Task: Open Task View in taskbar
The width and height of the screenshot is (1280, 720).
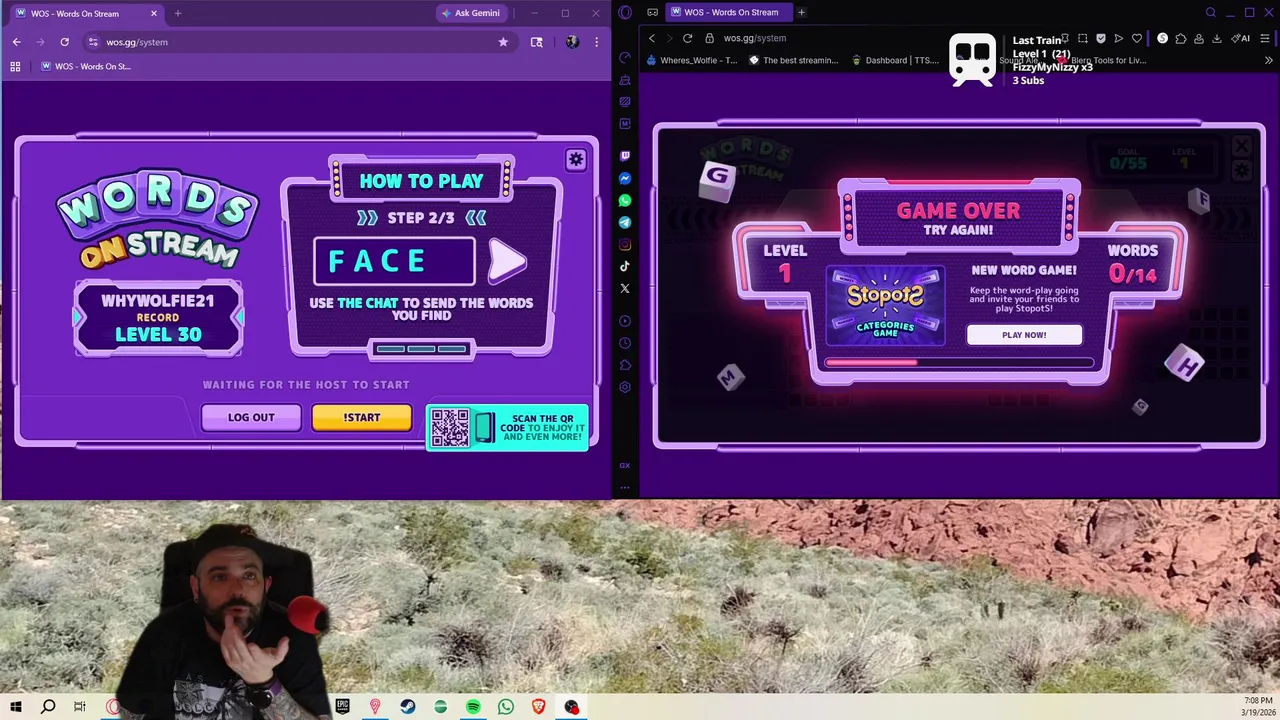Action: click(80, 707)
